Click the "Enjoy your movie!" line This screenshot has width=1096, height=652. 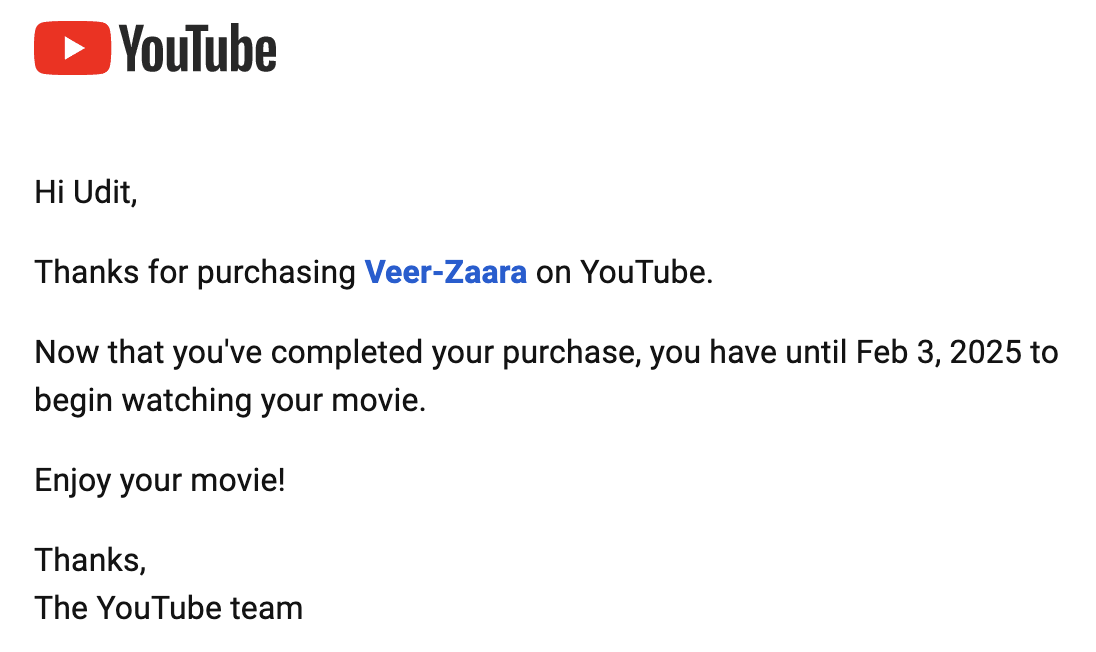(160, 480)
